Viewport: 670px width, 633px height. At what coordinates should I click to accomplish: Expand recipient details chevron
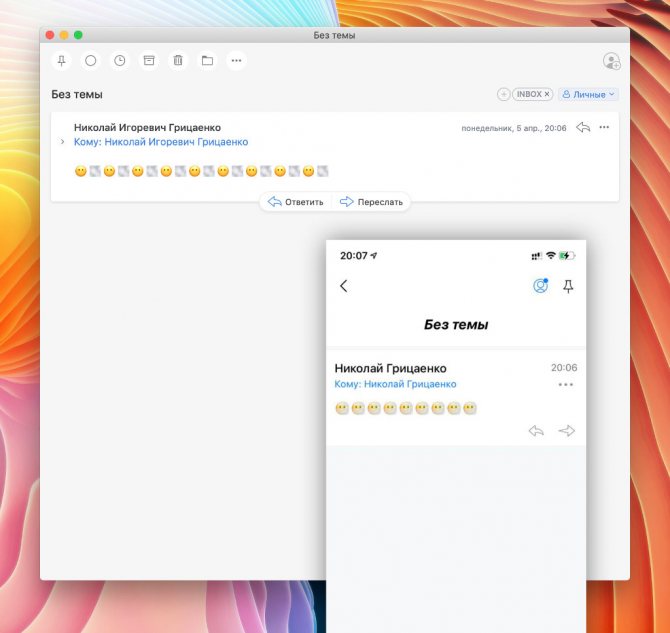[62, 141]
